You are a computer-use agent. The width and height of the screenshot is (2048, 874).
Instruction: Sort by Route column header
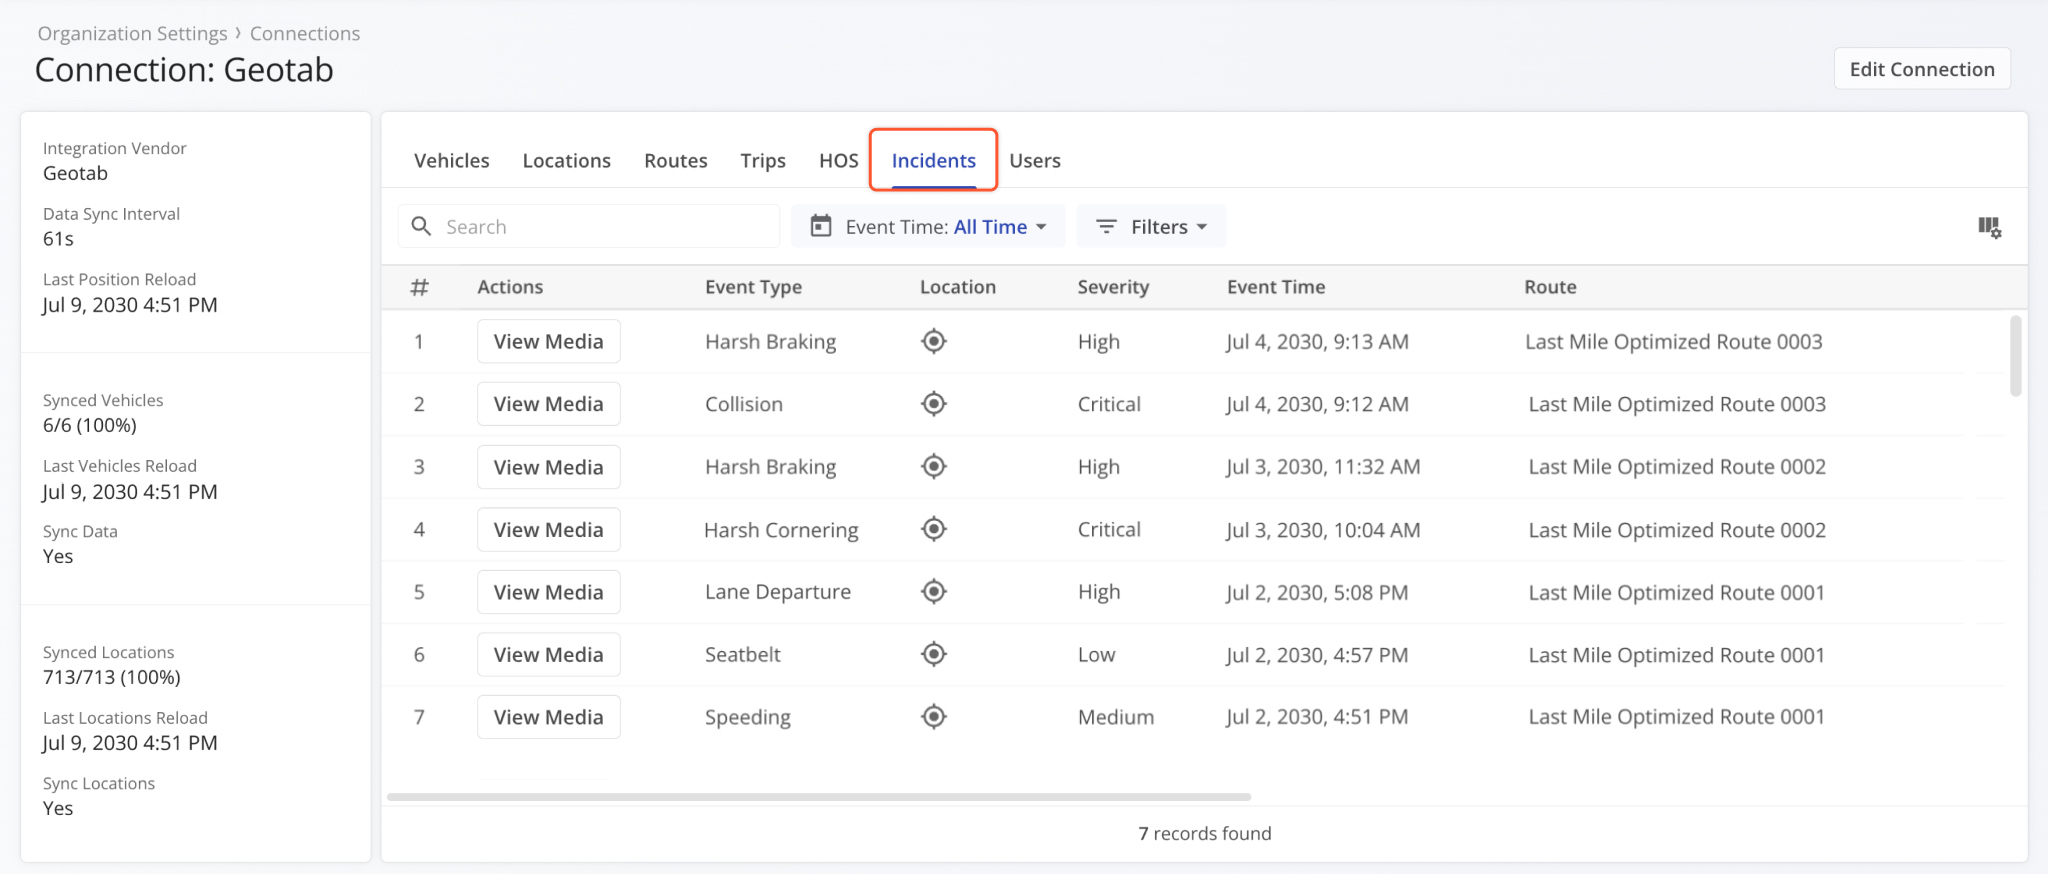tap(1550, 287)
